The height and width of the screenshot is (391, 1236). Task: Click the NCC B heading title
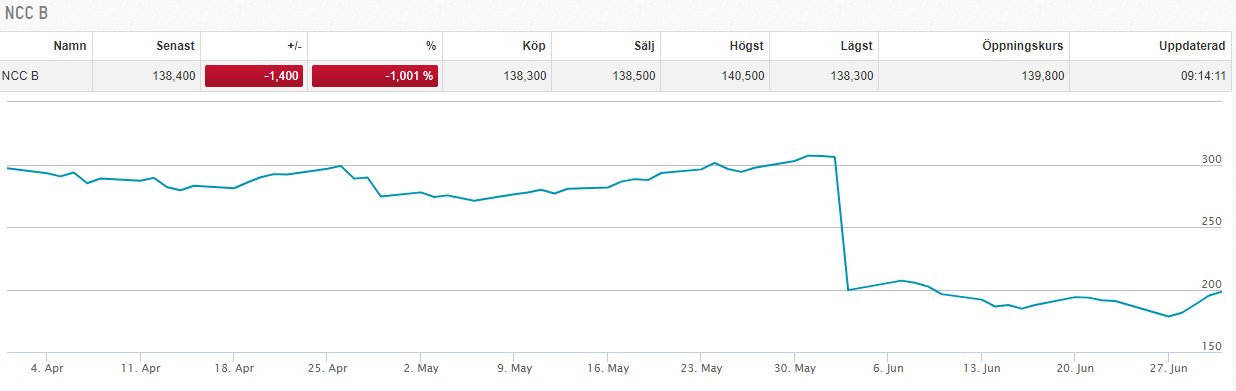coord(27,13)
